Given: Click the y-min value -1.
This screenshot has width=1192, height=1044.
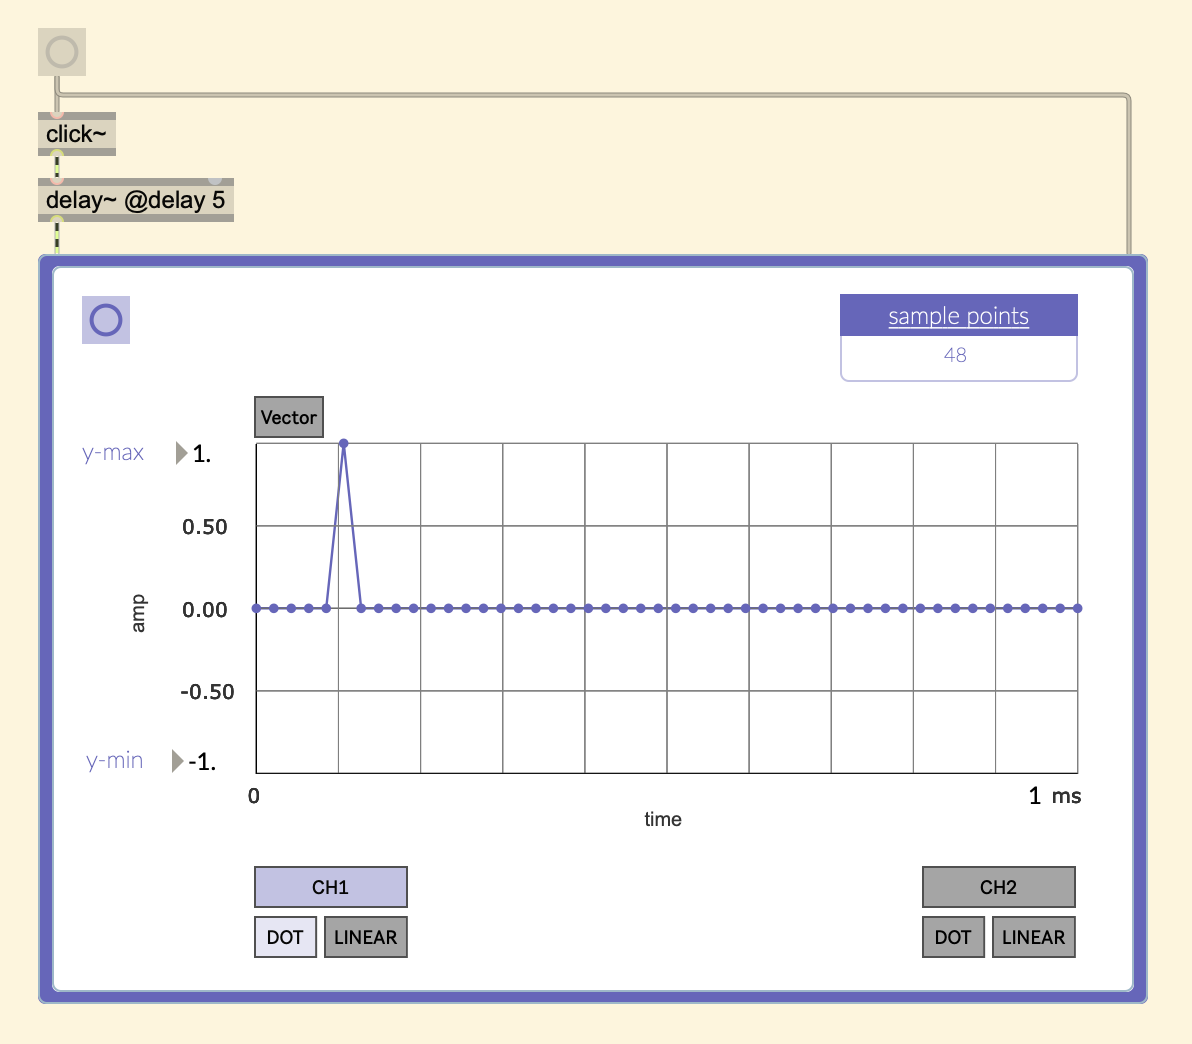Looking at the screenshot, I should 202,761.
